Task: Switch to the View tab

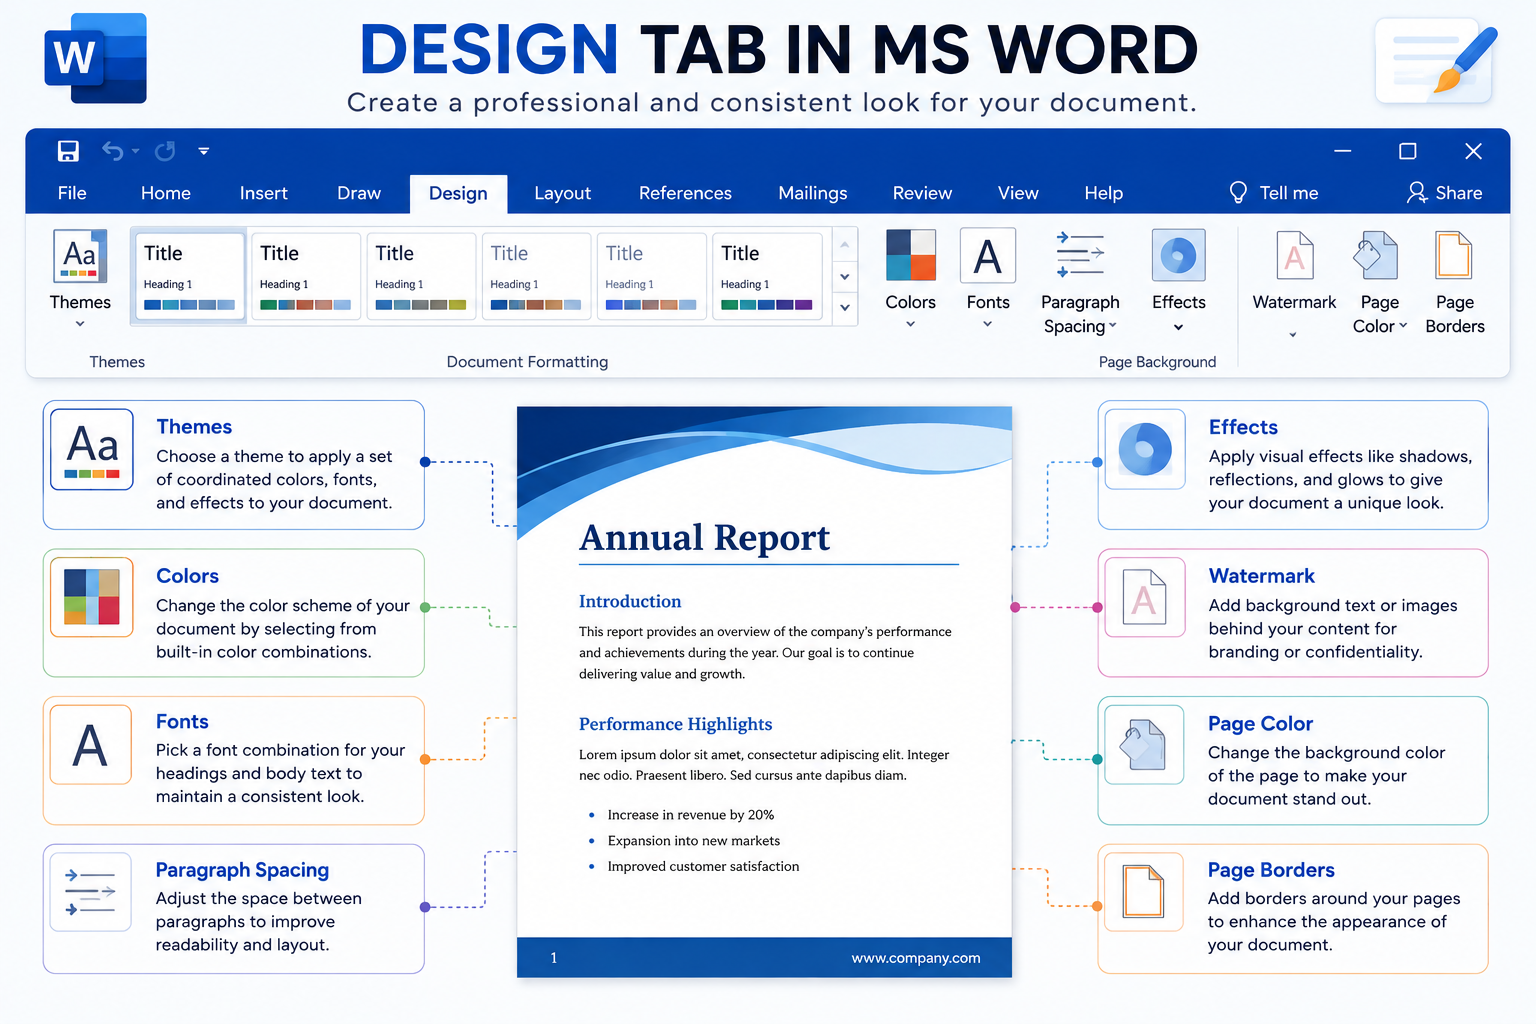Action: click(1018, 193)
